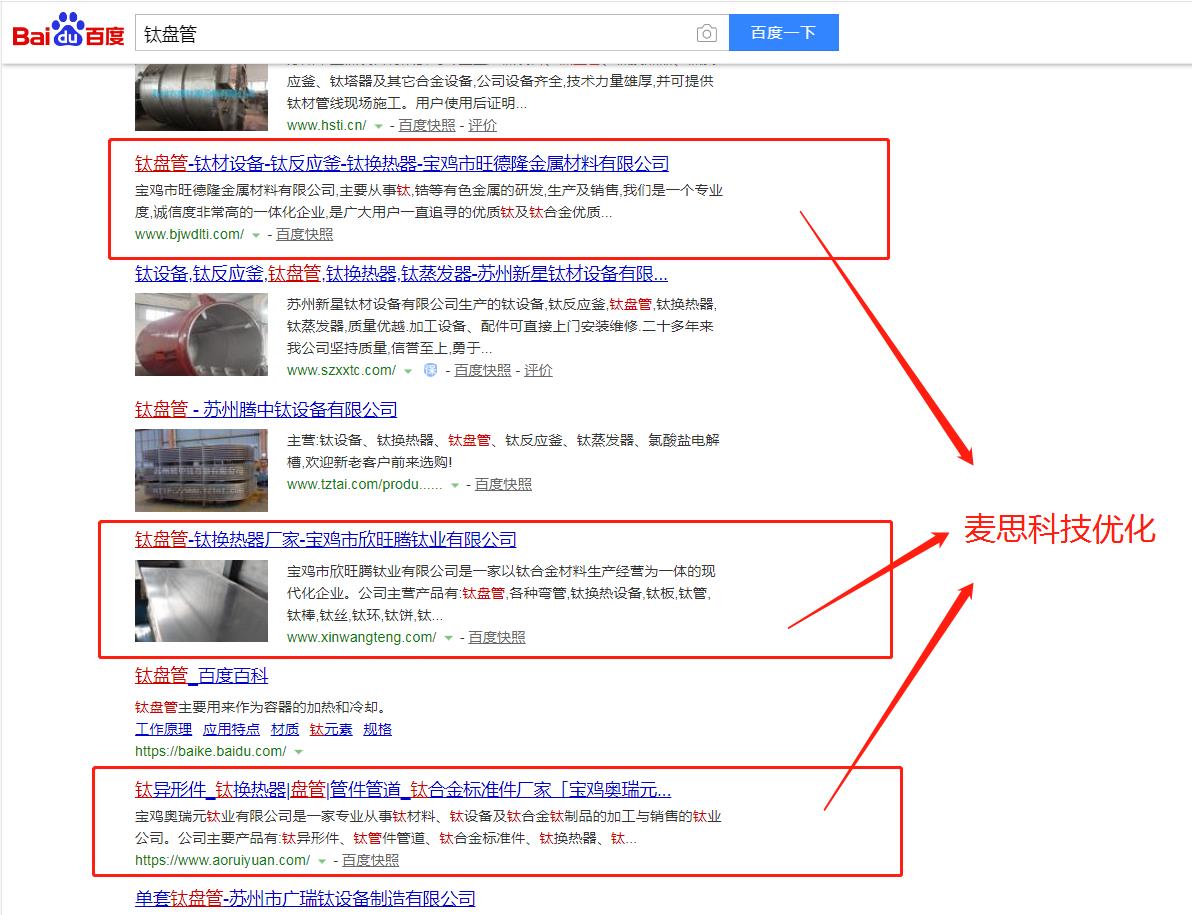The image size is (1192, 915).
Task: Open the 苏州新星钛材设备 result title
Action: tap(401, 274)
